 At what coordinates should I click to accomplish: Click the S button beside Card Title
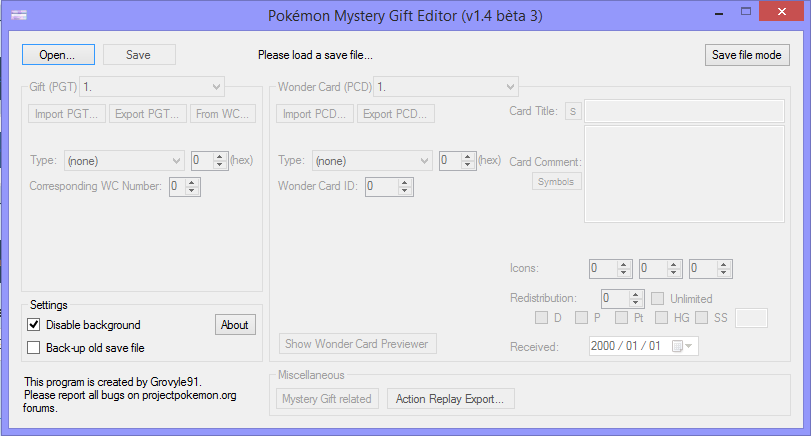pos(573,111)
